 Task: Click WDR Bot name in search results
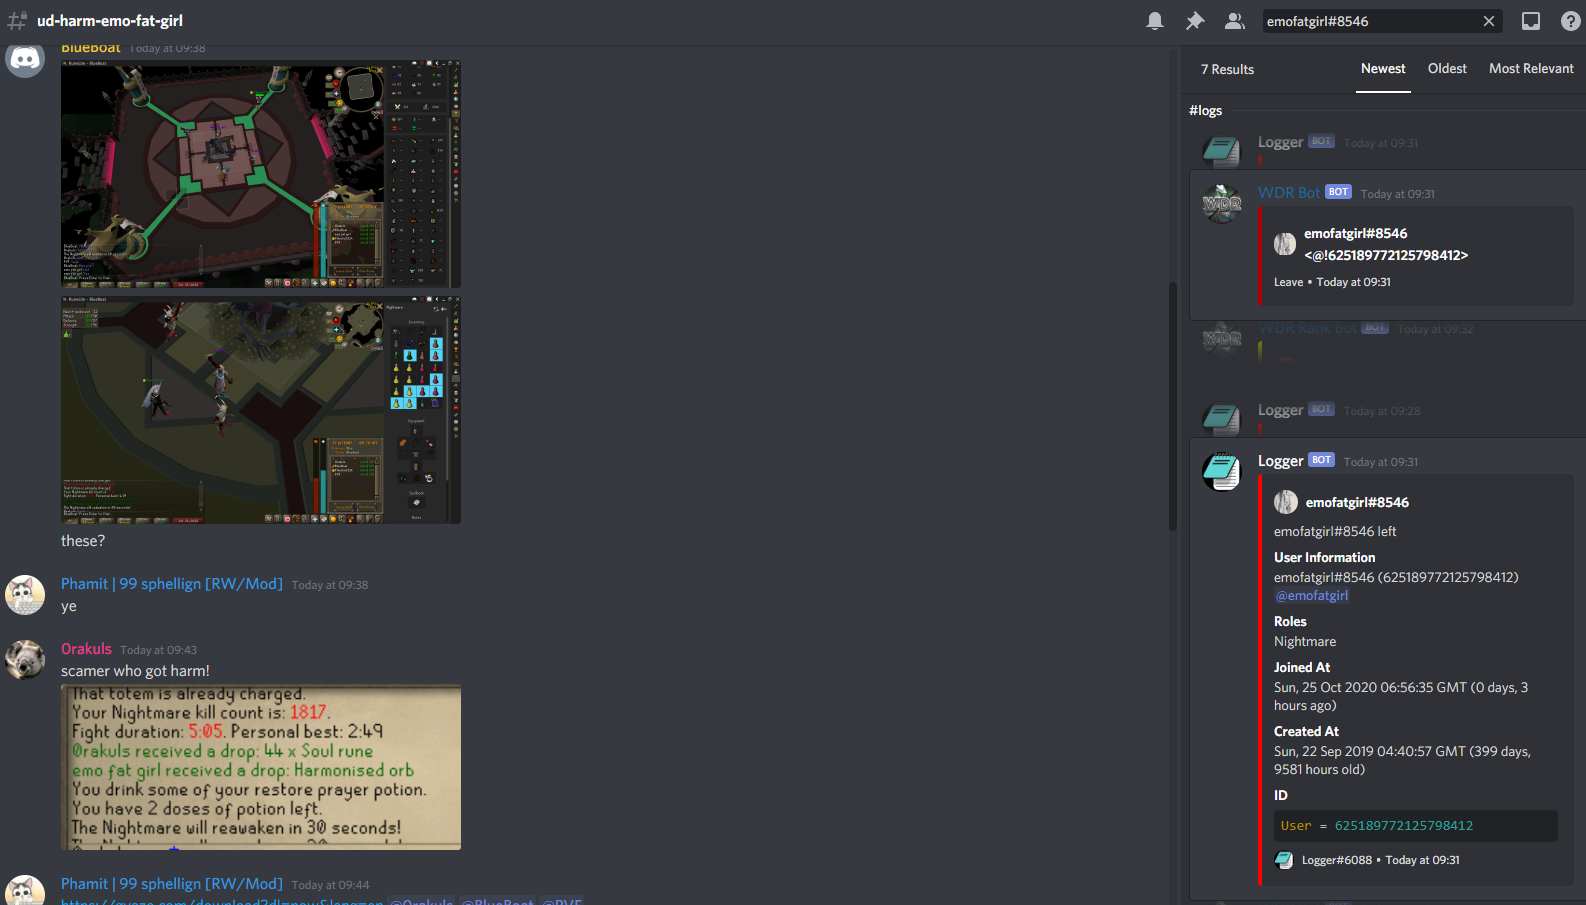[1289, 193]
